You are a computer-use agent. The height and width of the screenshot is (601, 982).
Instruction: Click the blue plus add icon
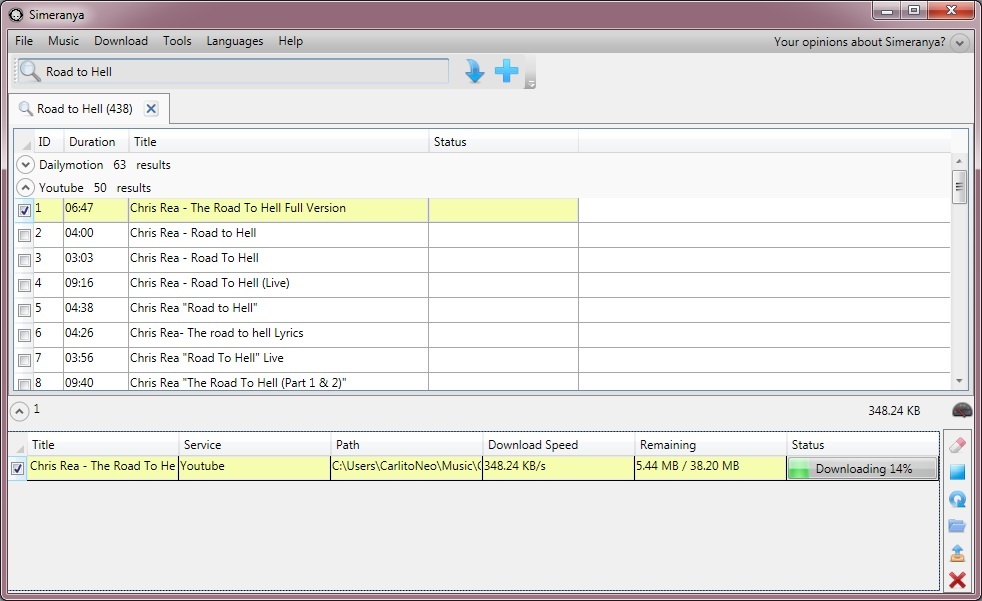pos(506,71)
